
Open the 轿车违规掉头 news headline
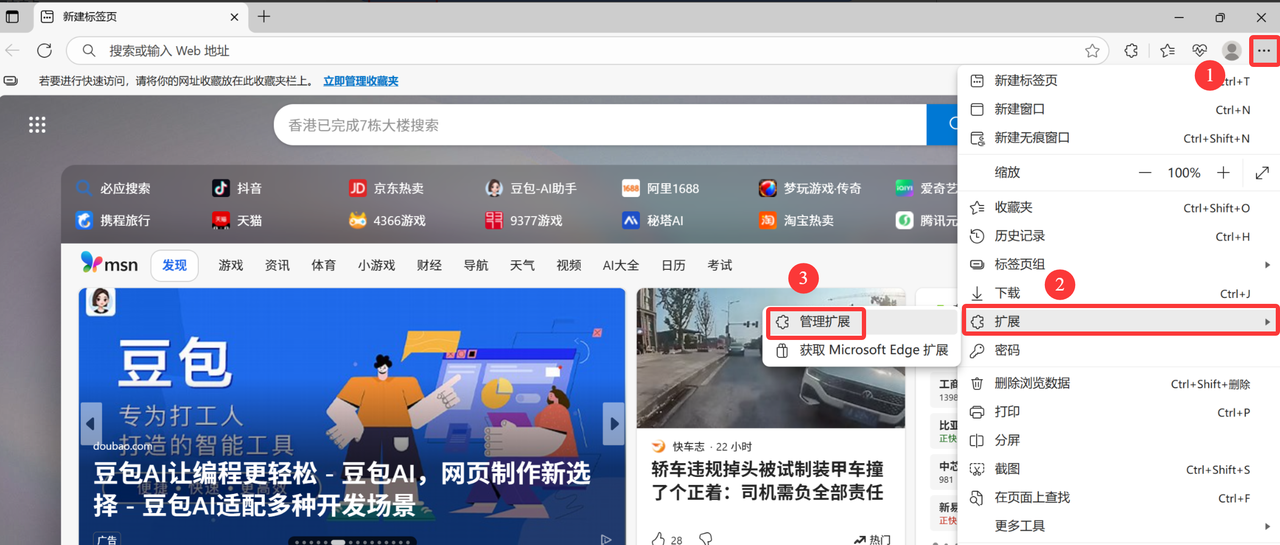click(768, 480)
